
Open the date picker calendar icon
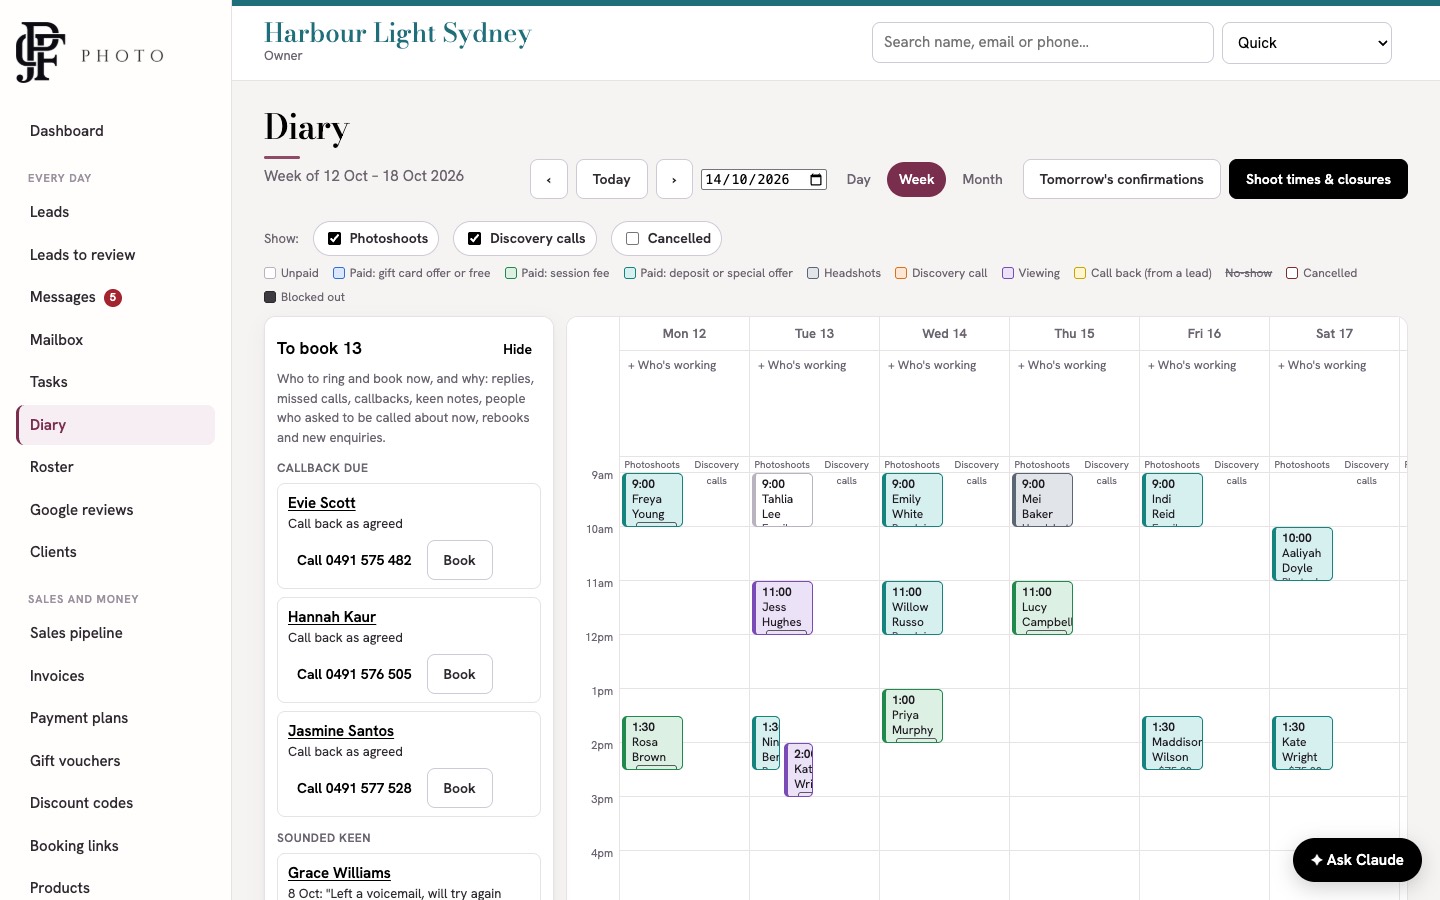[x=816, y=180]
